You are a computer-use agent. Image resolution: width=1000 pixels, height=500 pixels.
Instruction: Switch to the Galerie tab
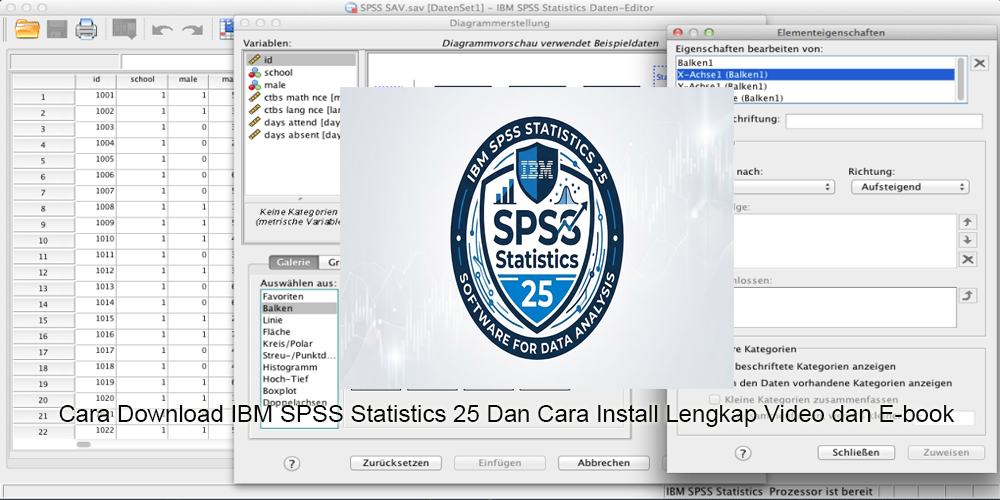point(293,262)
